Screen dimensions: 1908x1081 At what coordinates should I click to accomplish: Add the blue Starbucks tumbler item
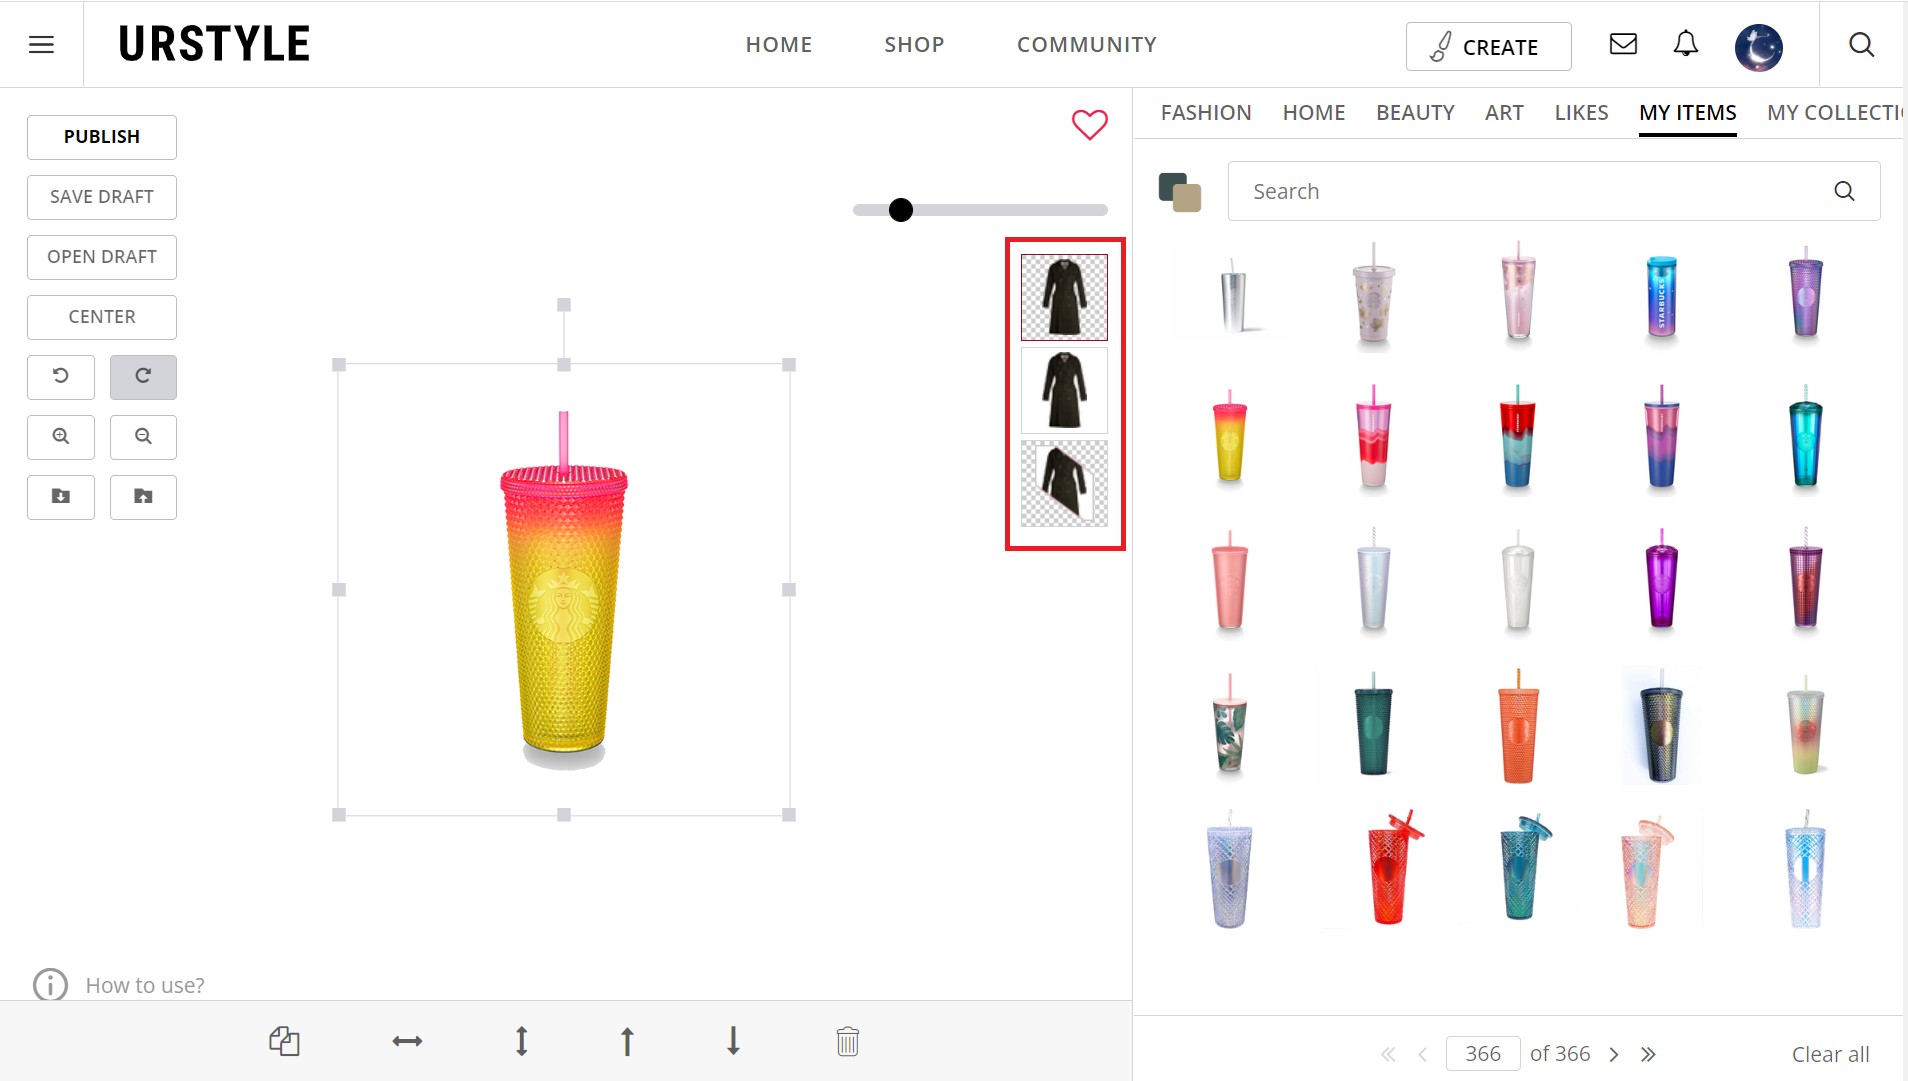1661,297
